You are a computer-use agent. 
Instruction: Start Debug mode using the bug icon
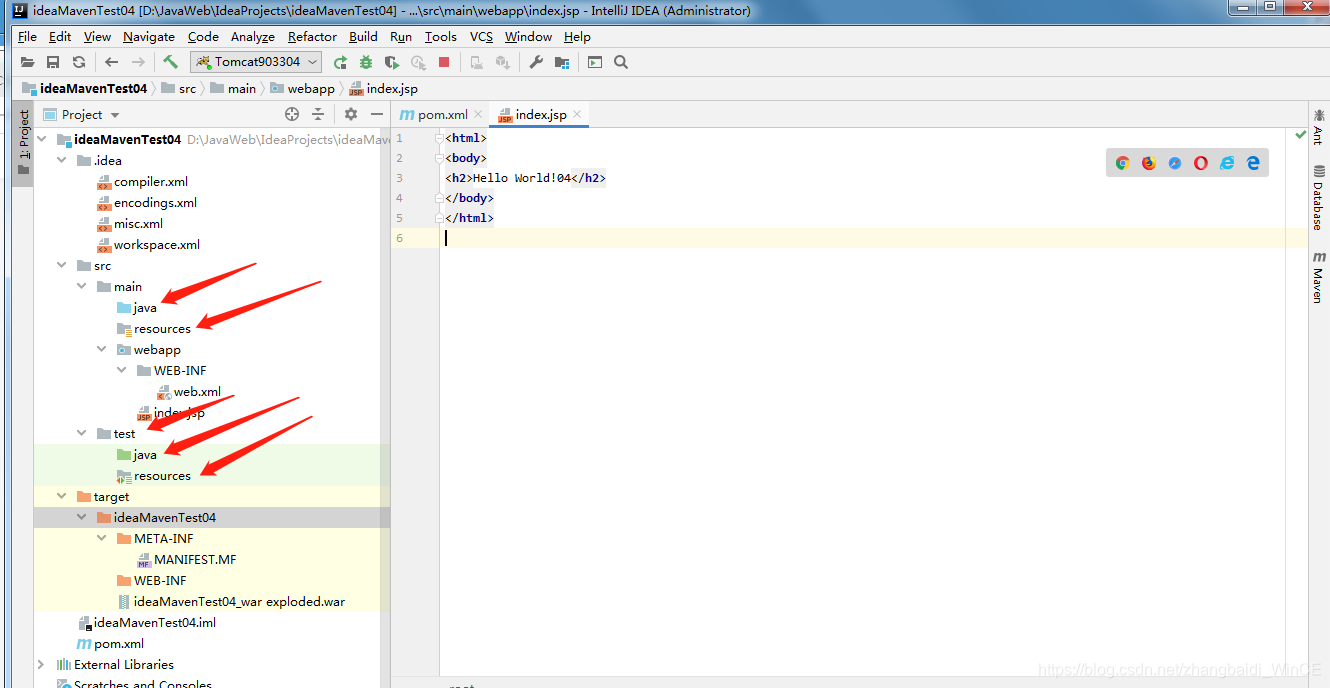366,62
